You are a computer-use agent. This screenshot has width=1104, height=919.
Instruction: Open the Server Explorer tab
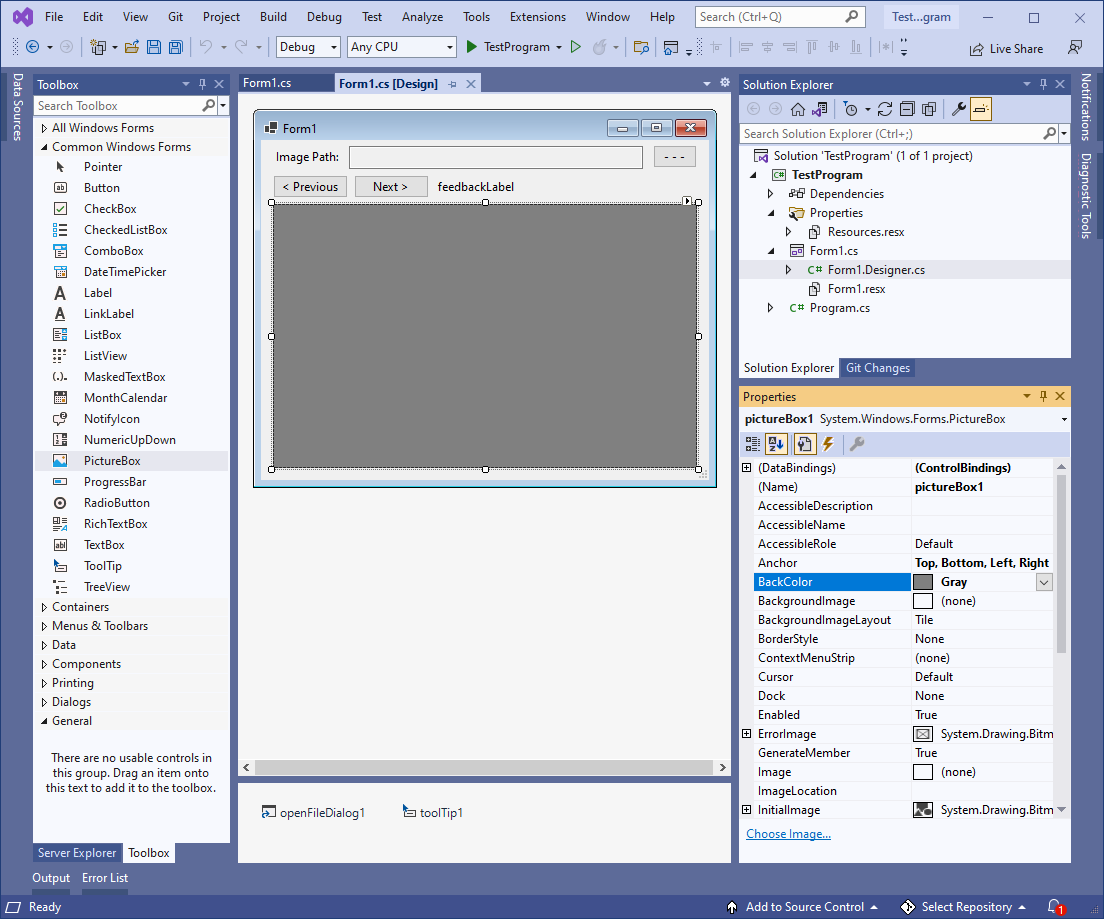click(x=77, y=853)
